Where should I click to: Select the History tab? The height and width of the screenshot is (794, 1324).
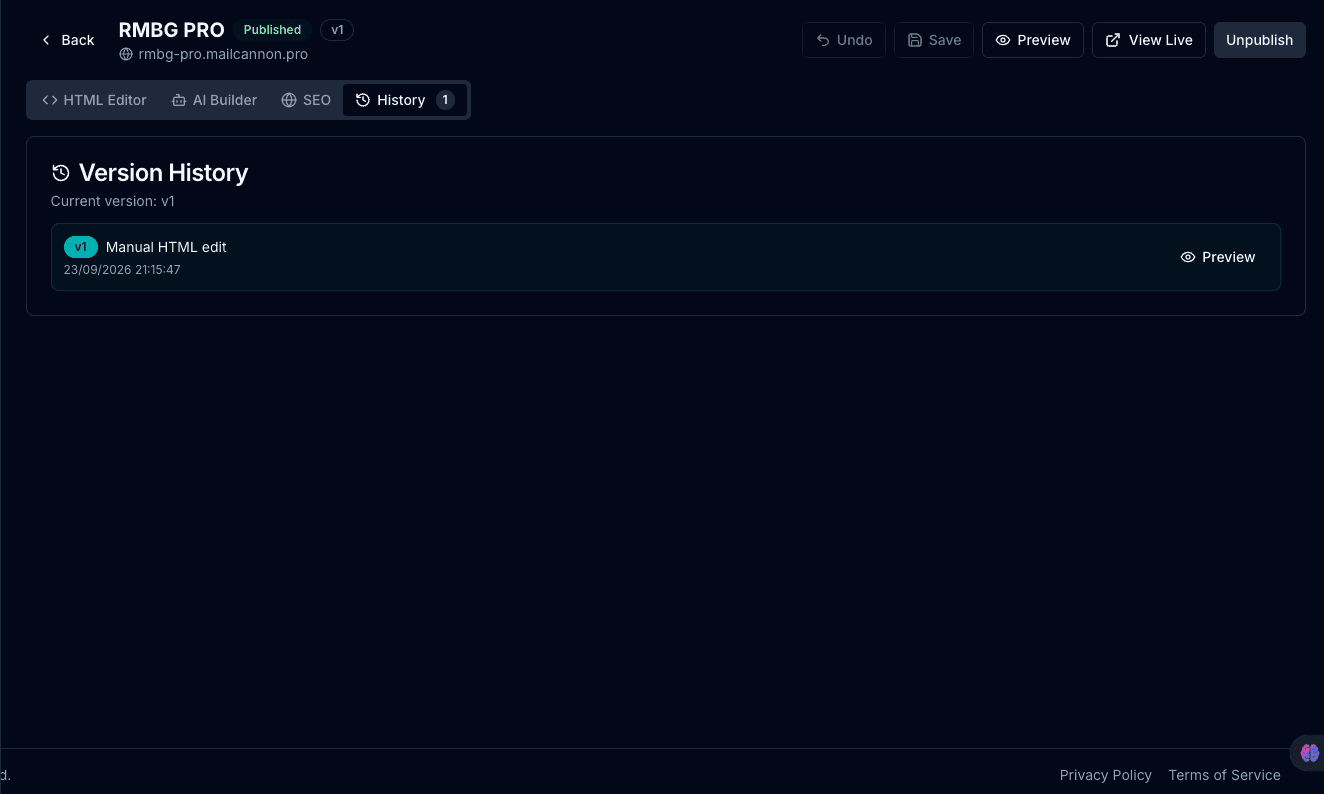[405, 100]
